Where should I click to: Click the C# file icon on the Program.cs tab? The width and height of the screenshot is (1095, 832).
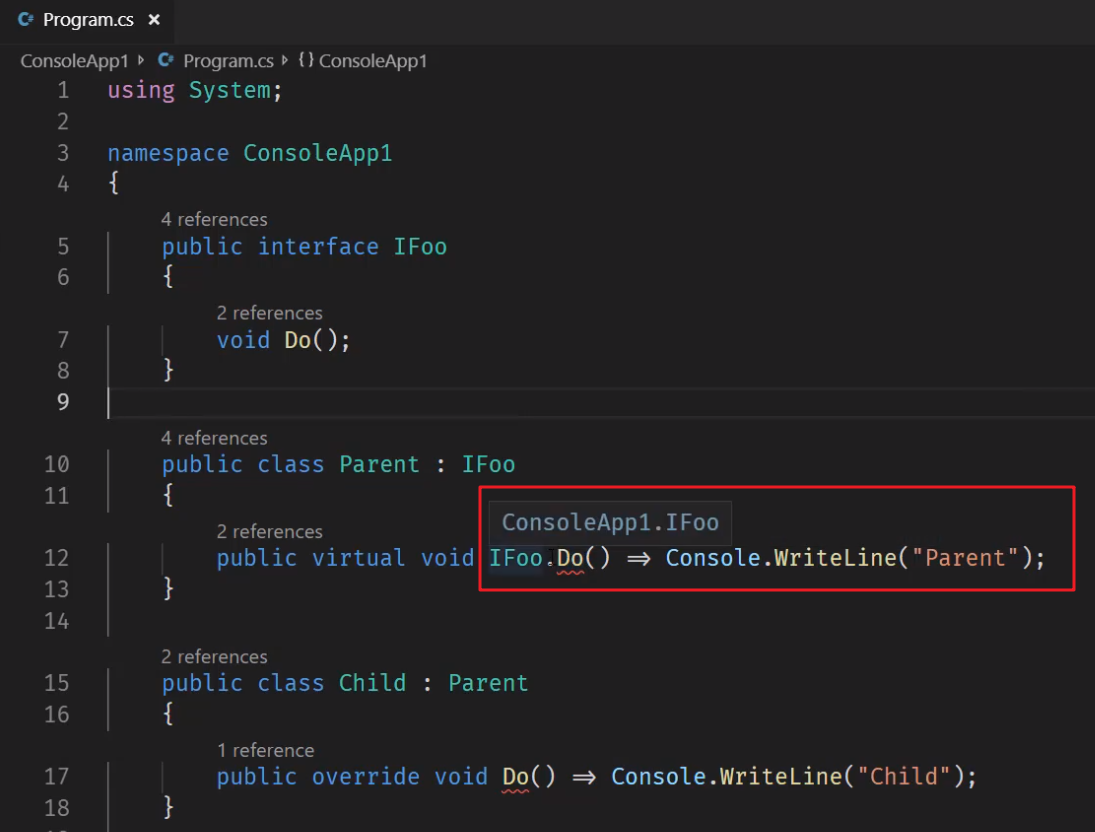27,18
